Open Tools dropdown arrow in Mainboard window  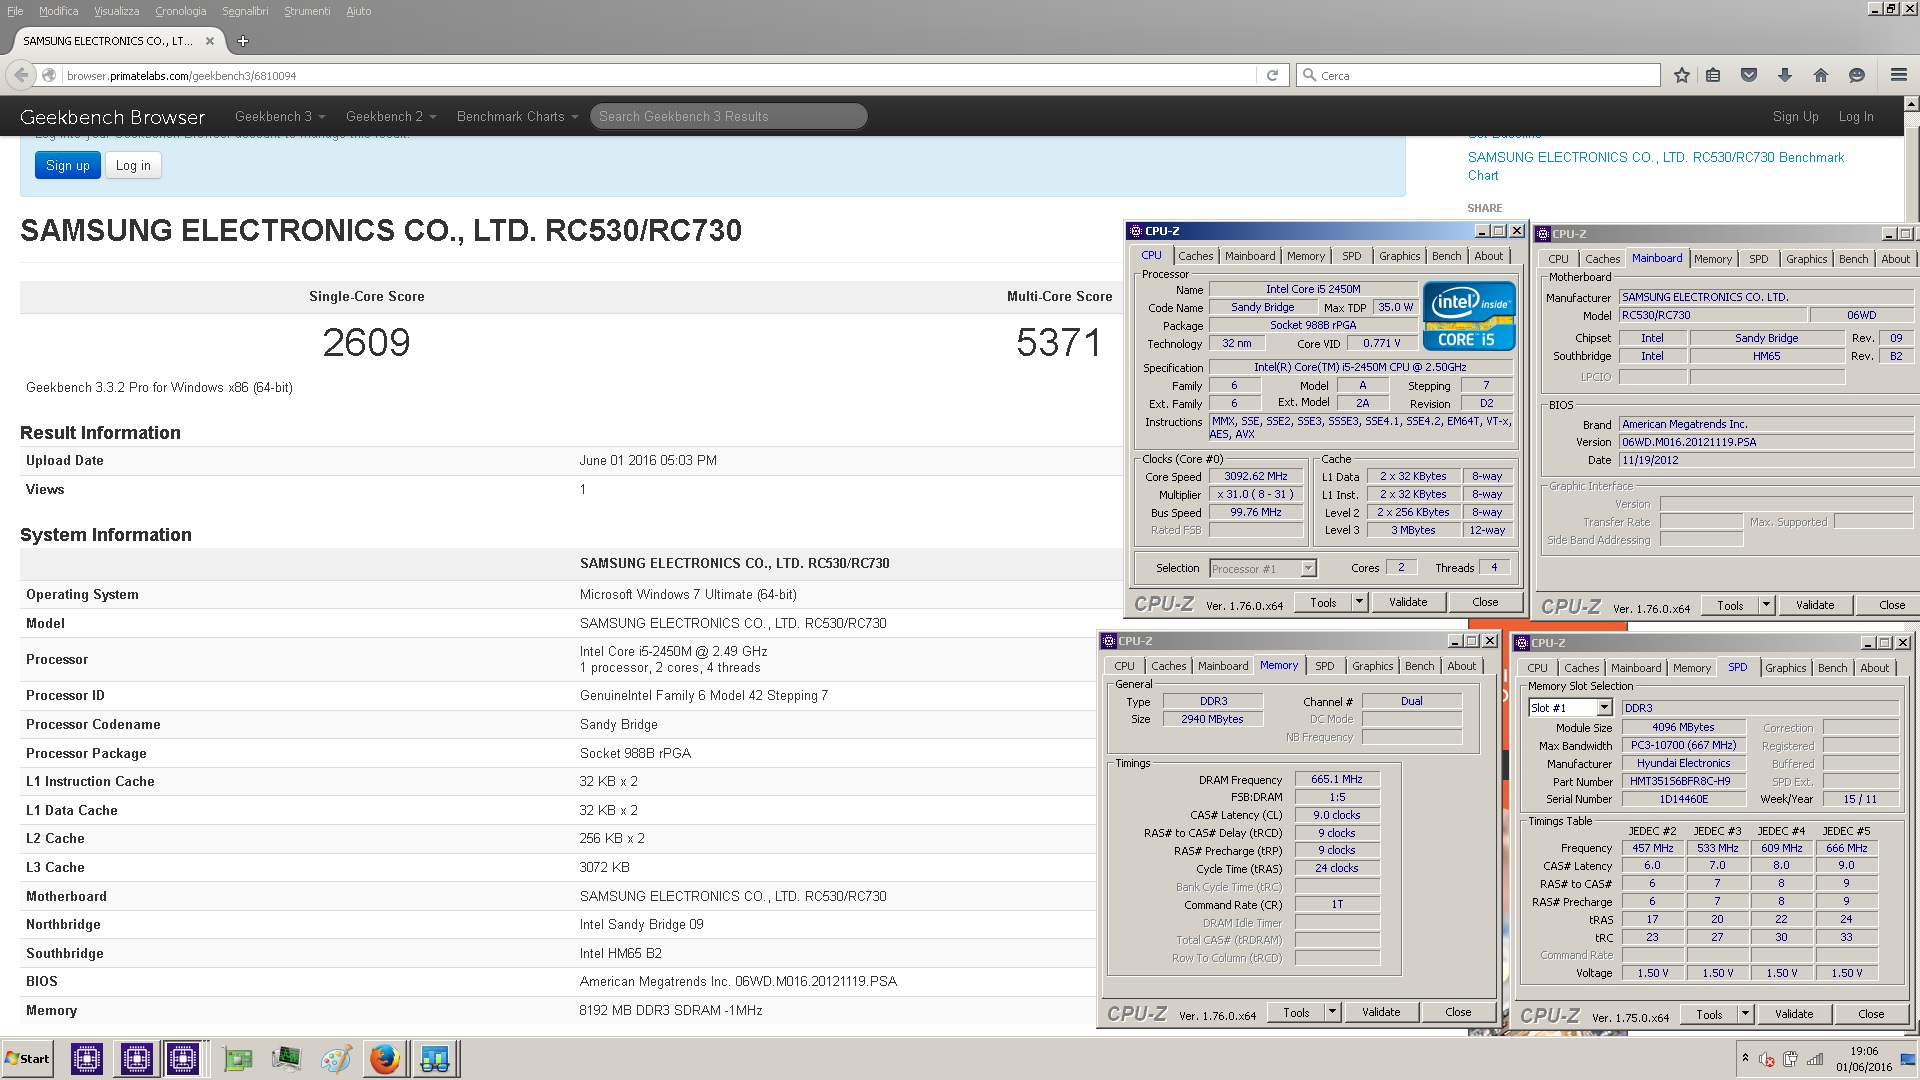pos(1766,605)
